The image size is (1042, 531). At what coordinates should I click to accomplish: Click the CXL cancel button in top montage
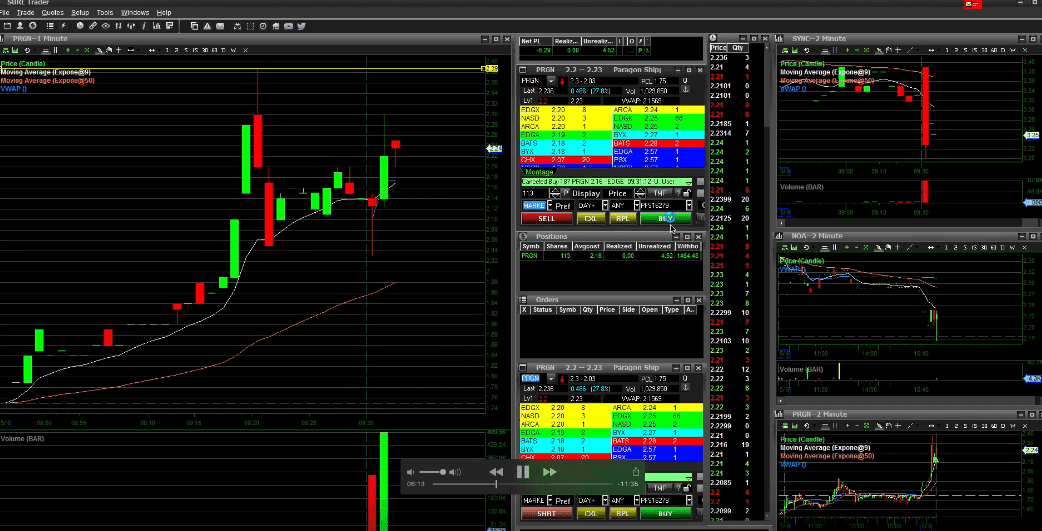click(590, 217)
